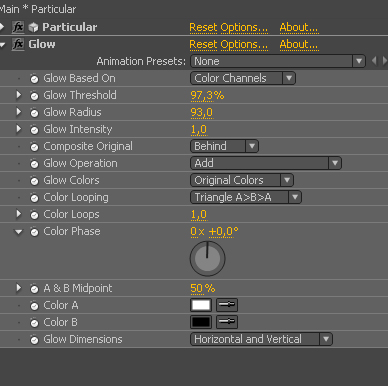
Task: Toggle Glow Threshold stopwatch
Action: click(x=34, y=96)
